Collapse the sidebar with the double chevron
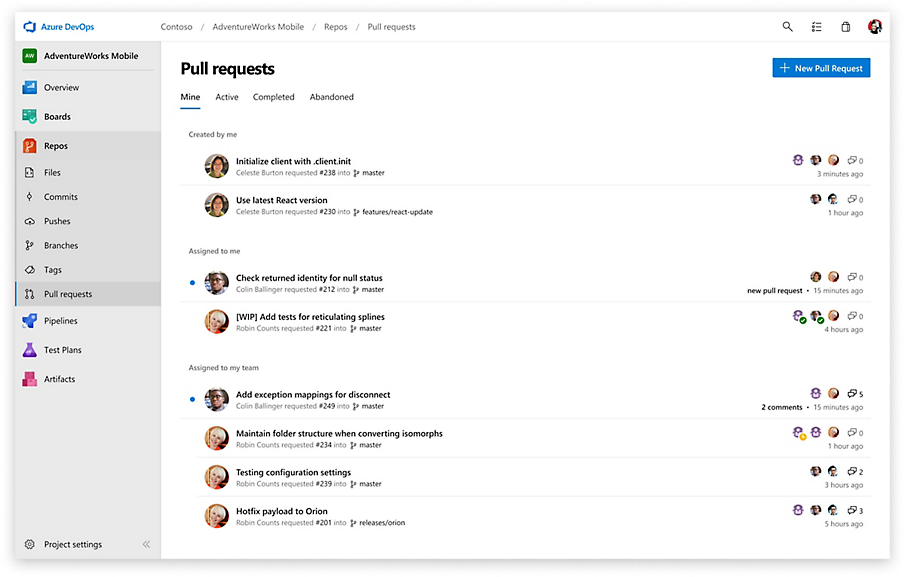This screenshot has width=905, height=577. tap(146, 545)
